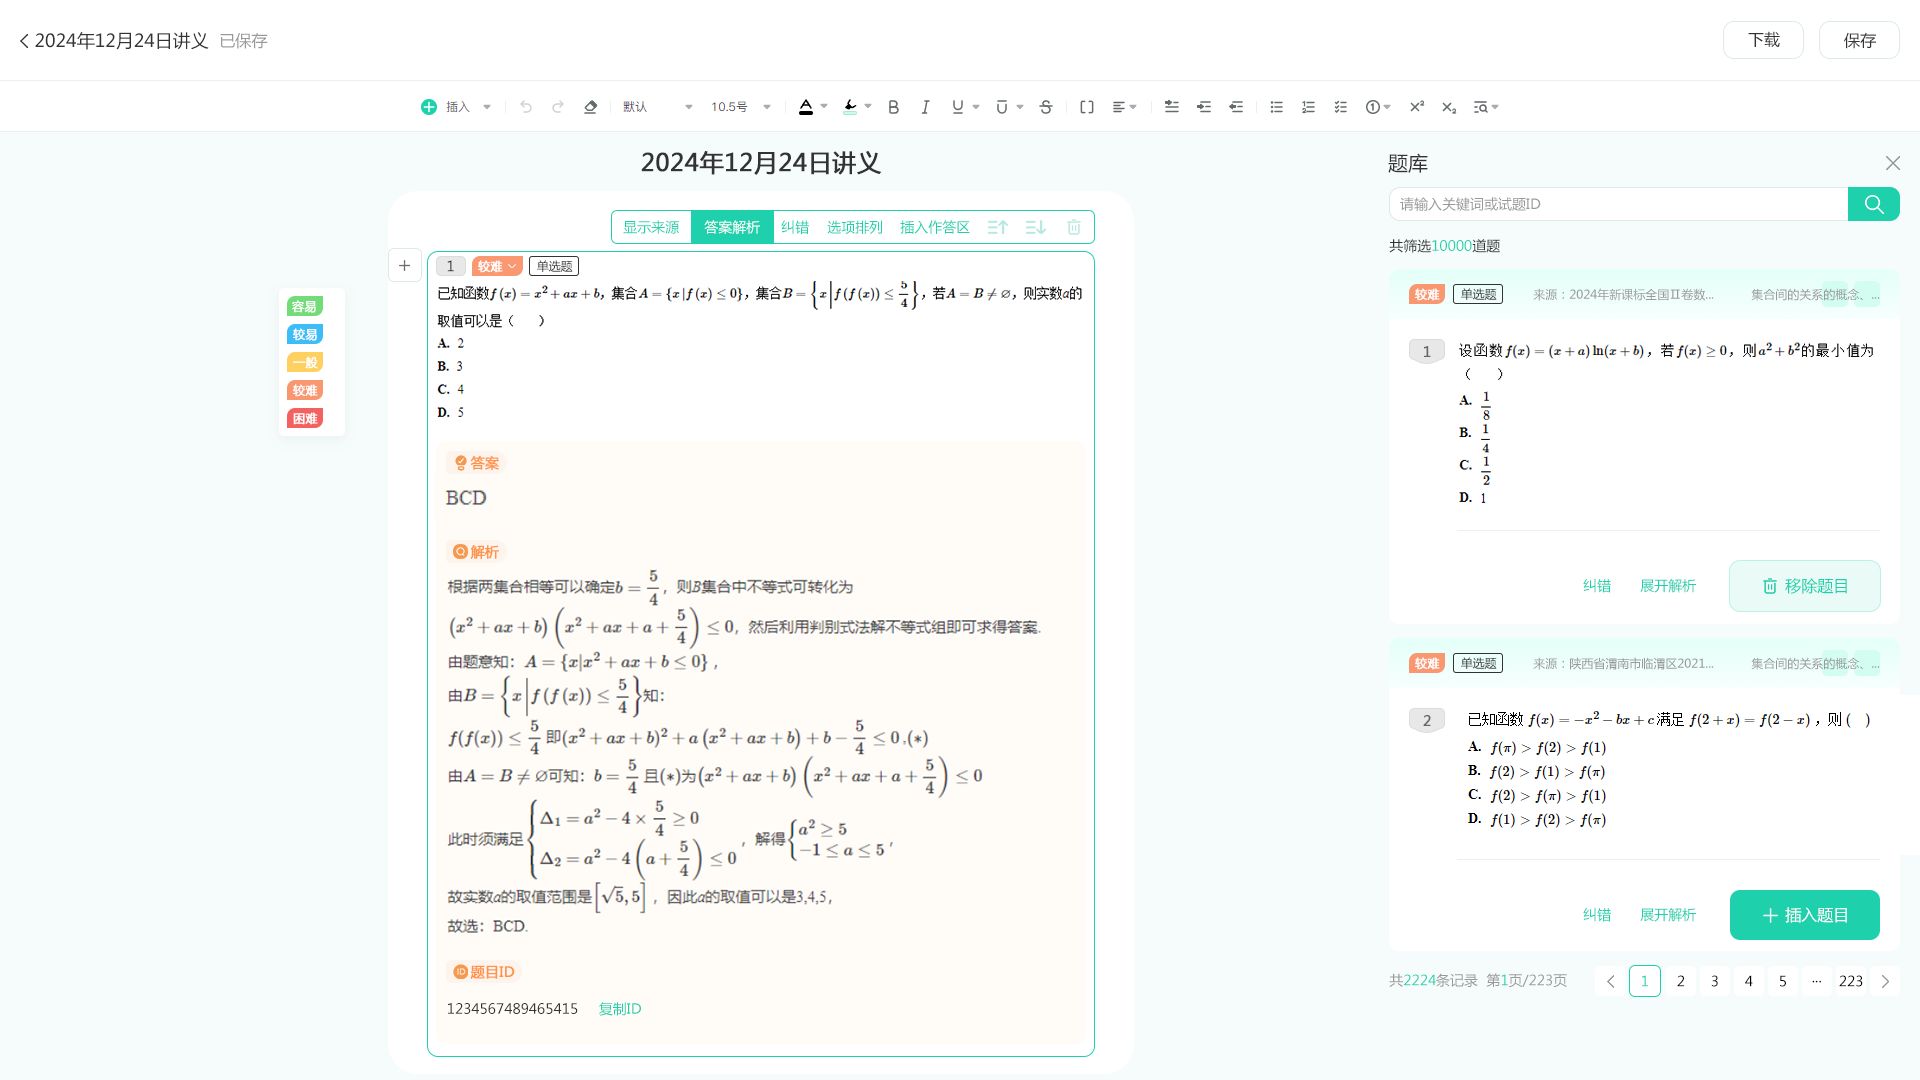Click the strikethrough icon
This screenshot has height=1080, width=1920.
(1046, 107)
